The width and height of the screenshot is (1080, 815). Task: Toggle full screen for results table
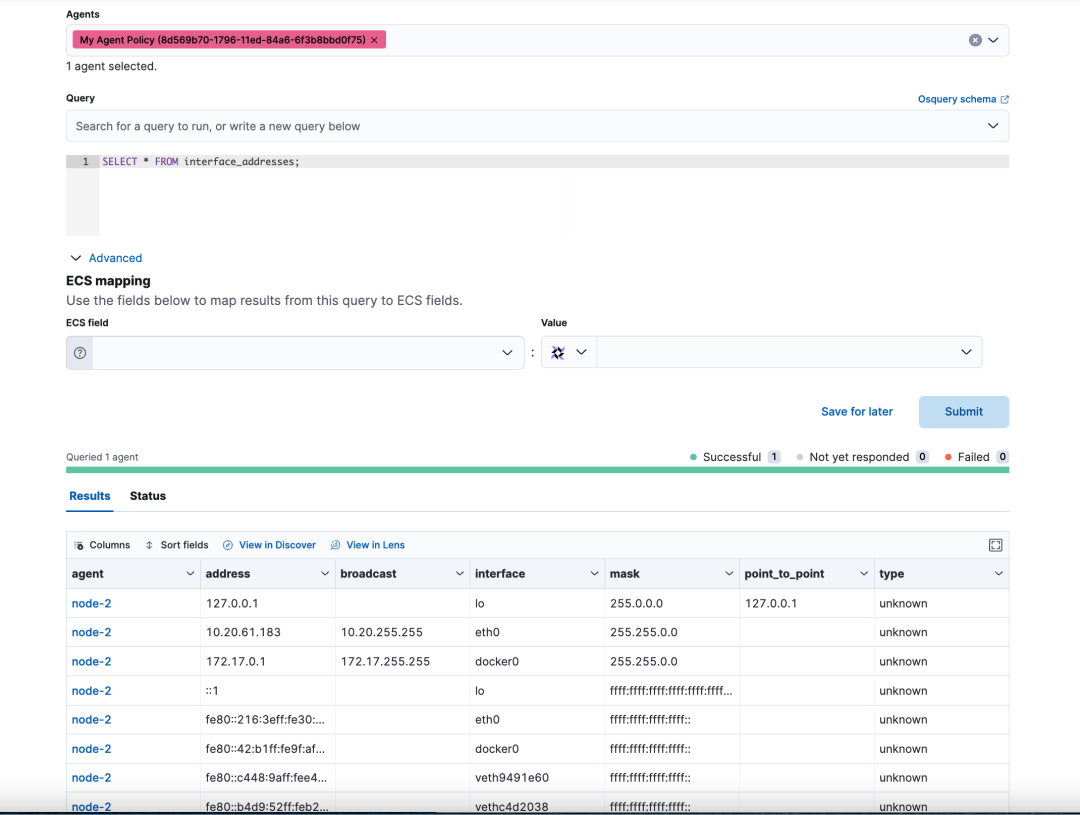tap(995, 545)
